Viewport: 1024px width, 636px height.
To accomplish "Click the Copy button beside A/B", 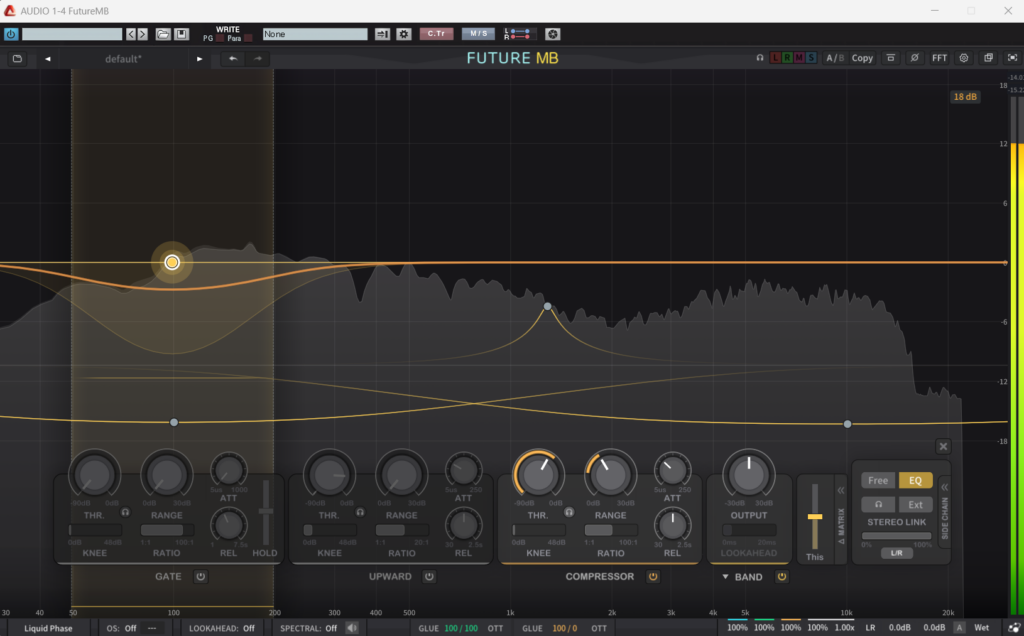I will coord(862,59).
